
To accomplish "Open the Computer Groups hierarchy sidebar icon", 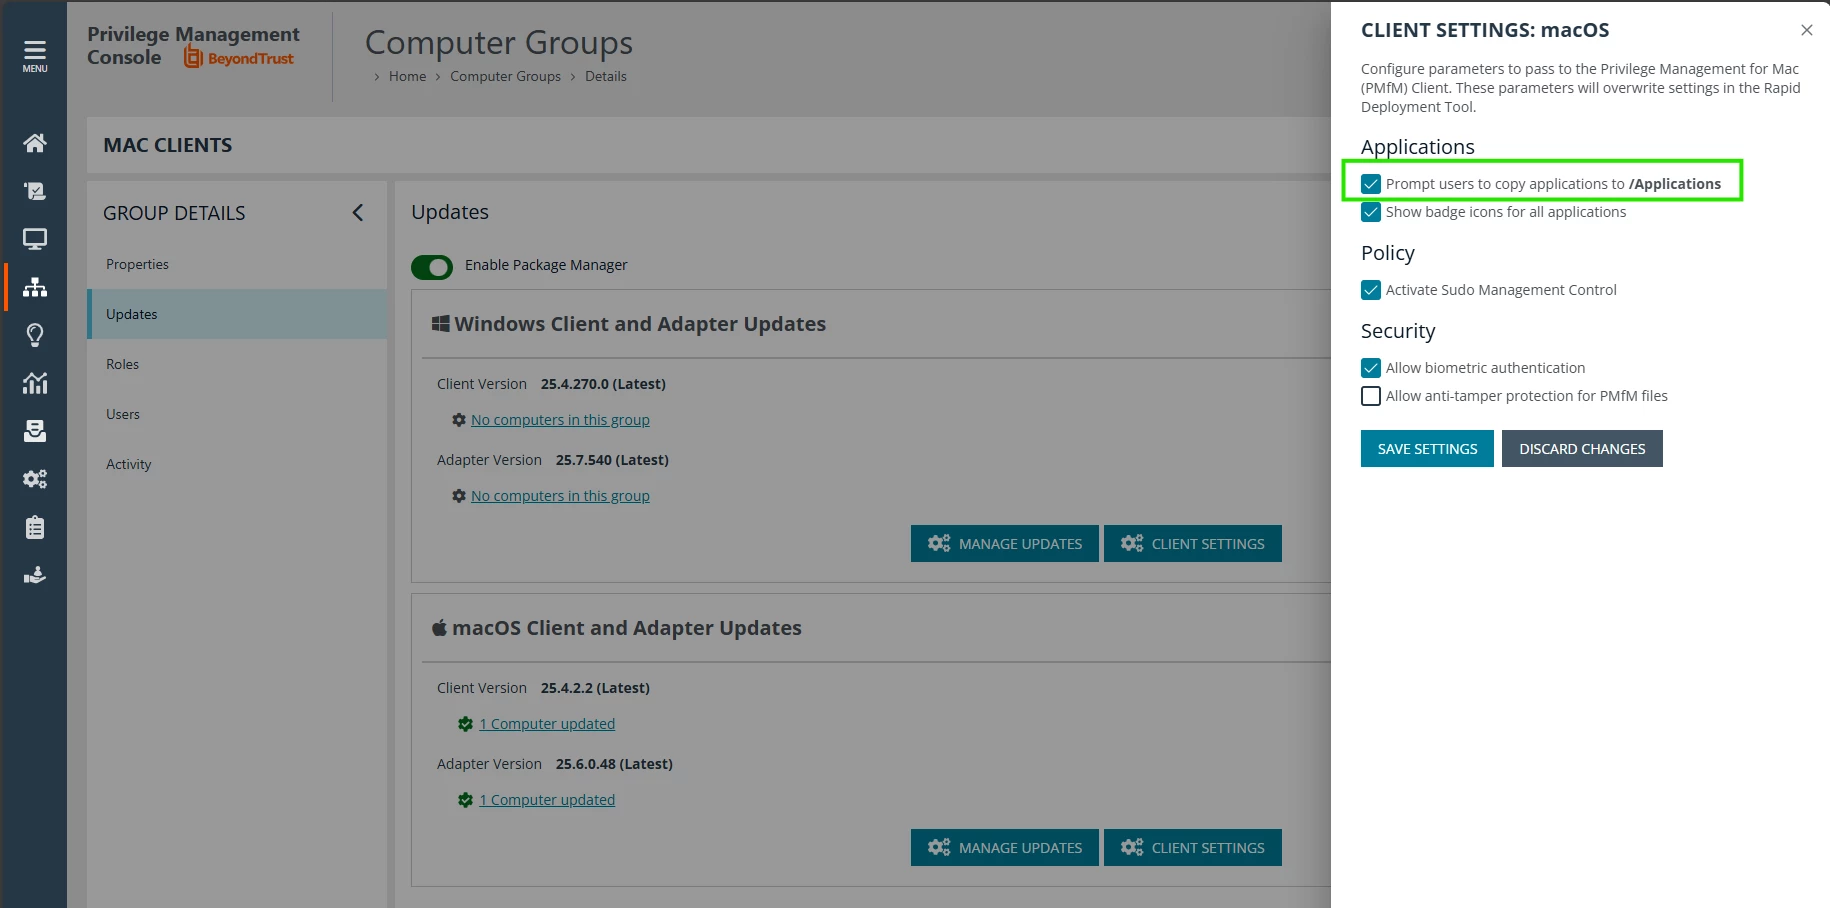I will (x=35, y=287).
